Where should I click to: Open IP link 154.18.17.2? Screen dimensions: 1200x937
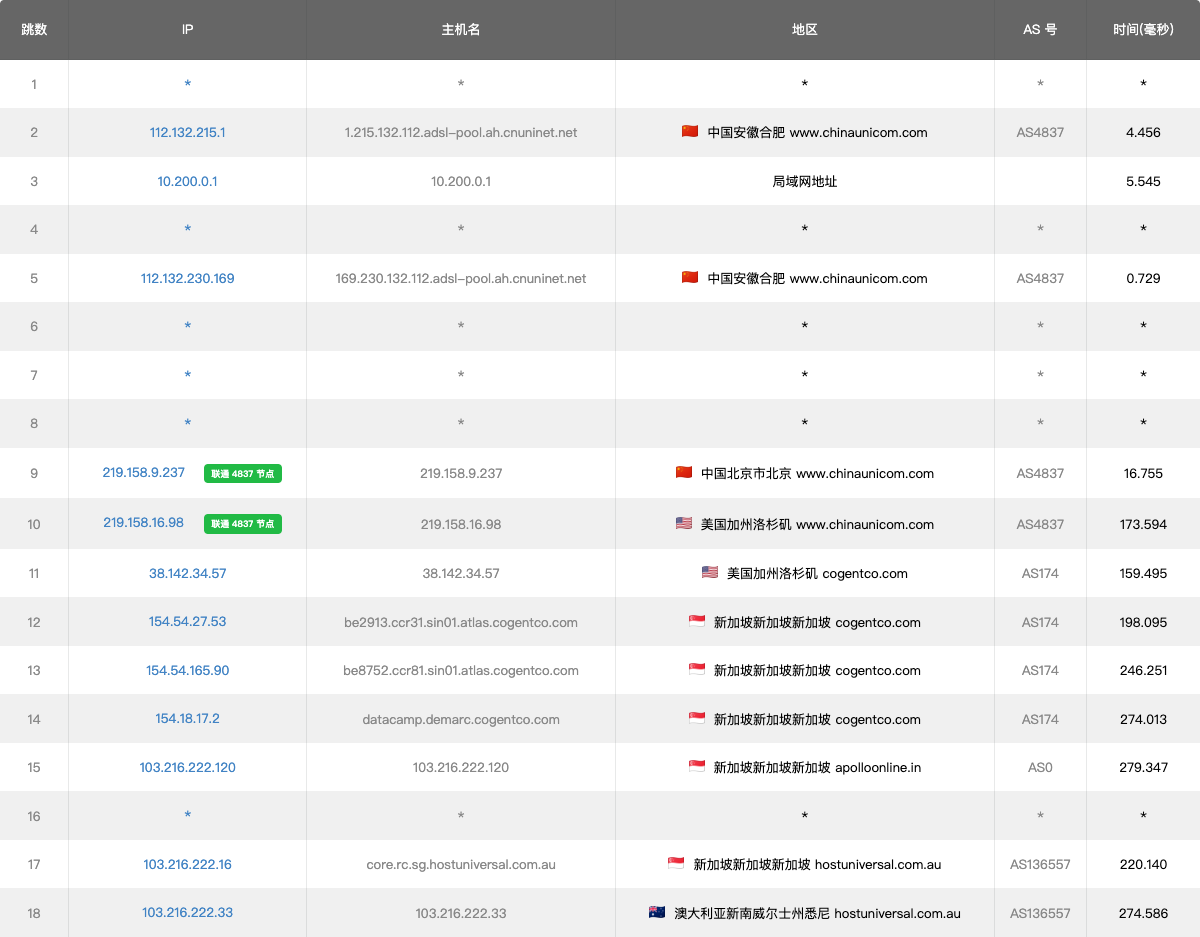188,718
